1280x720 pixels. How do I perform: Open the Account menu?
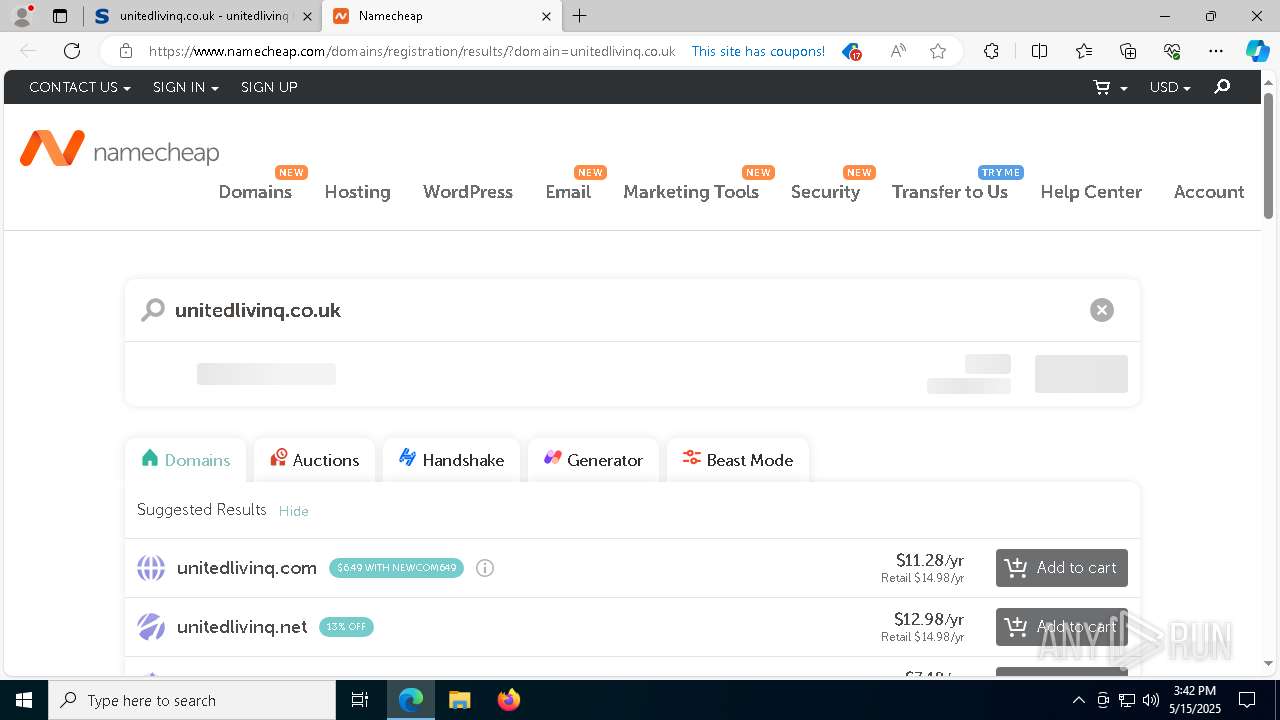[x=1209, y=192]
